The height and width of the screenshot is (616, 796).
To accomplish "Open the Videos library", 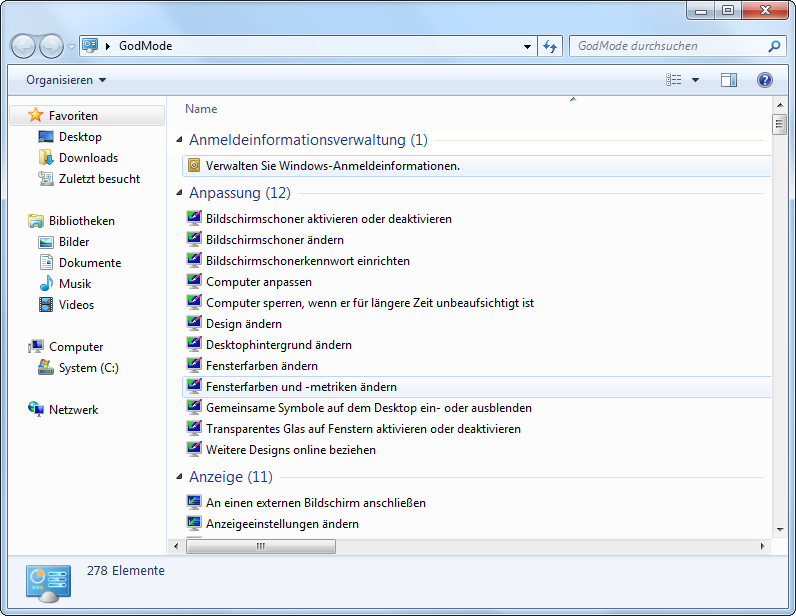I will [77, 305].
